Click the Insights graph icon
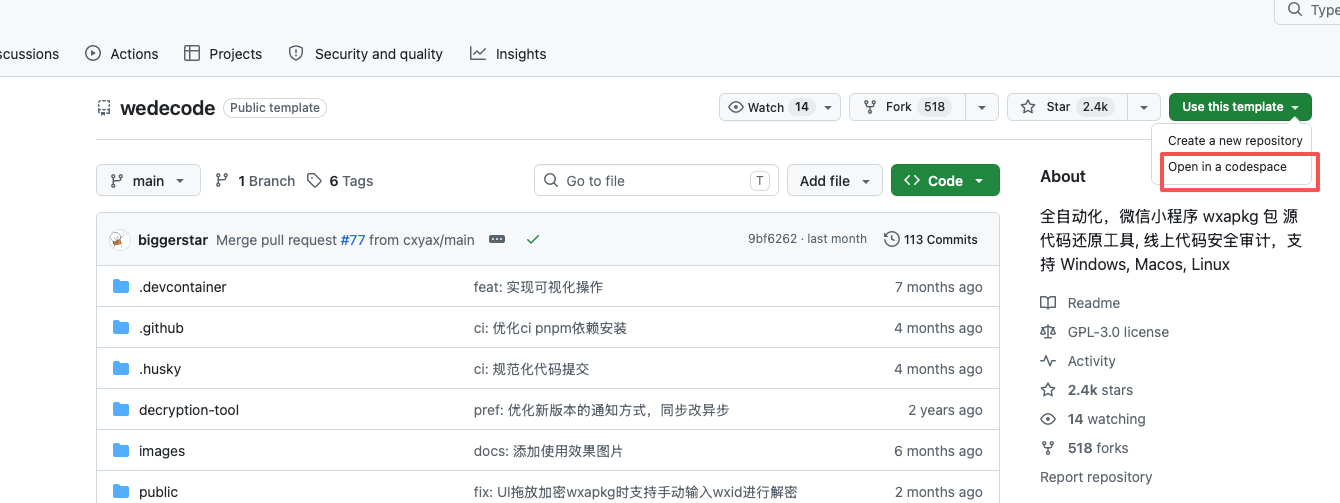 (478, 54)
